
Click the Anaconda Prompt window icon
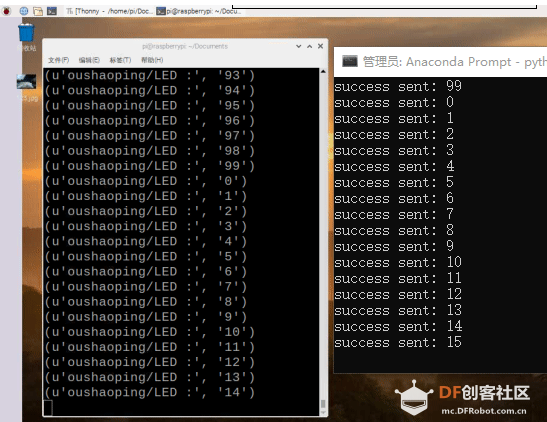point(350,61)
